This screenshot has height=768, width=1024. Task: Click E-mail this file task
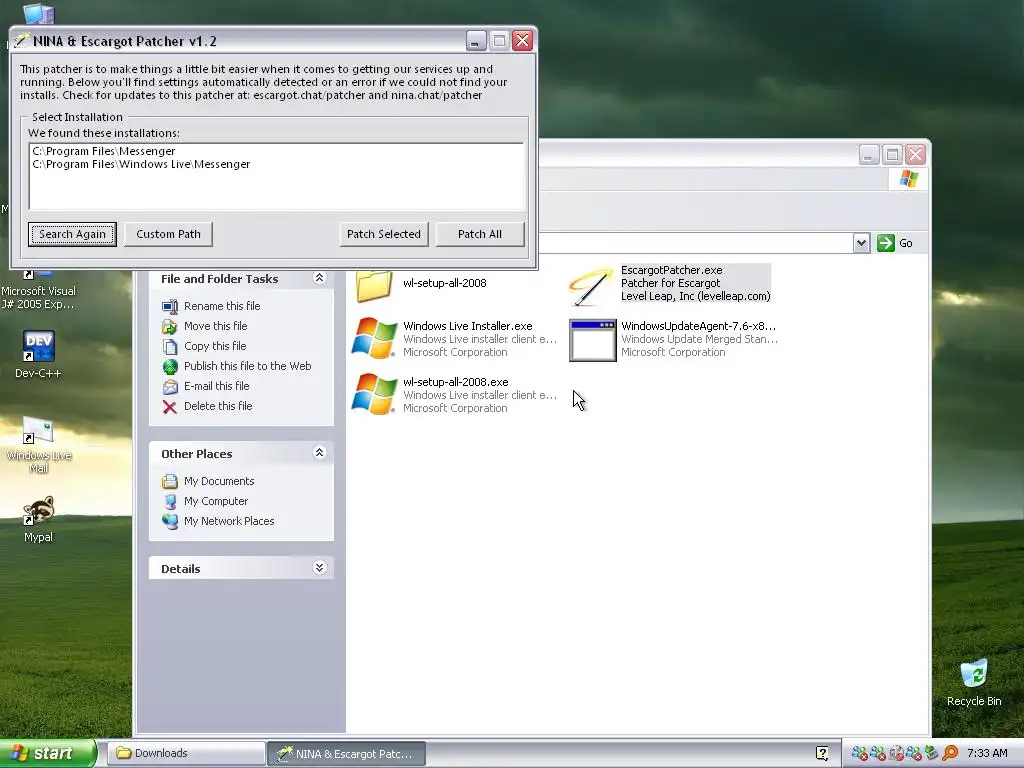pyautogui.click(x=217, y=386)
